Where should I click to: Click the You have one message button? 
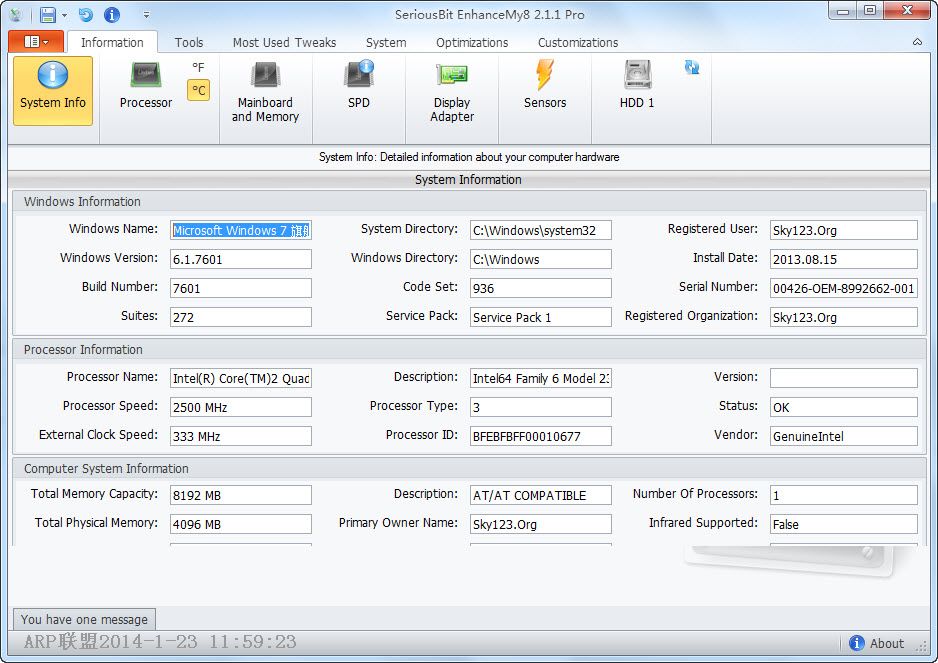tap(83, 618)
